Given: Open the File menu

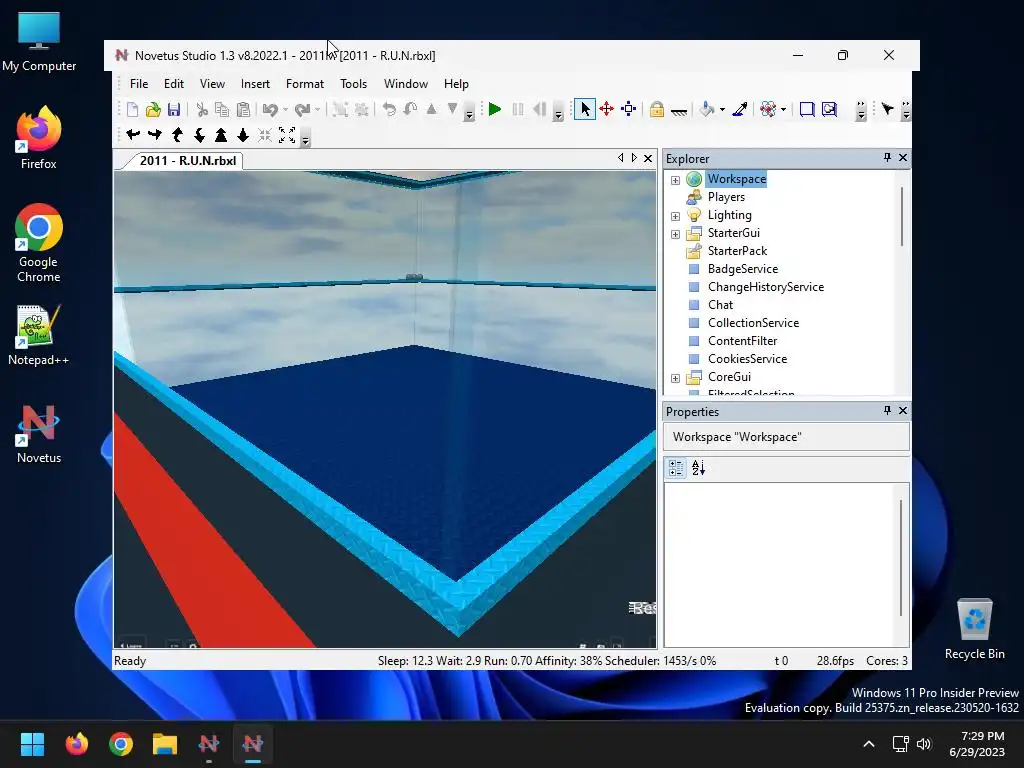Looking at the screenshot, I should point(139,84).
